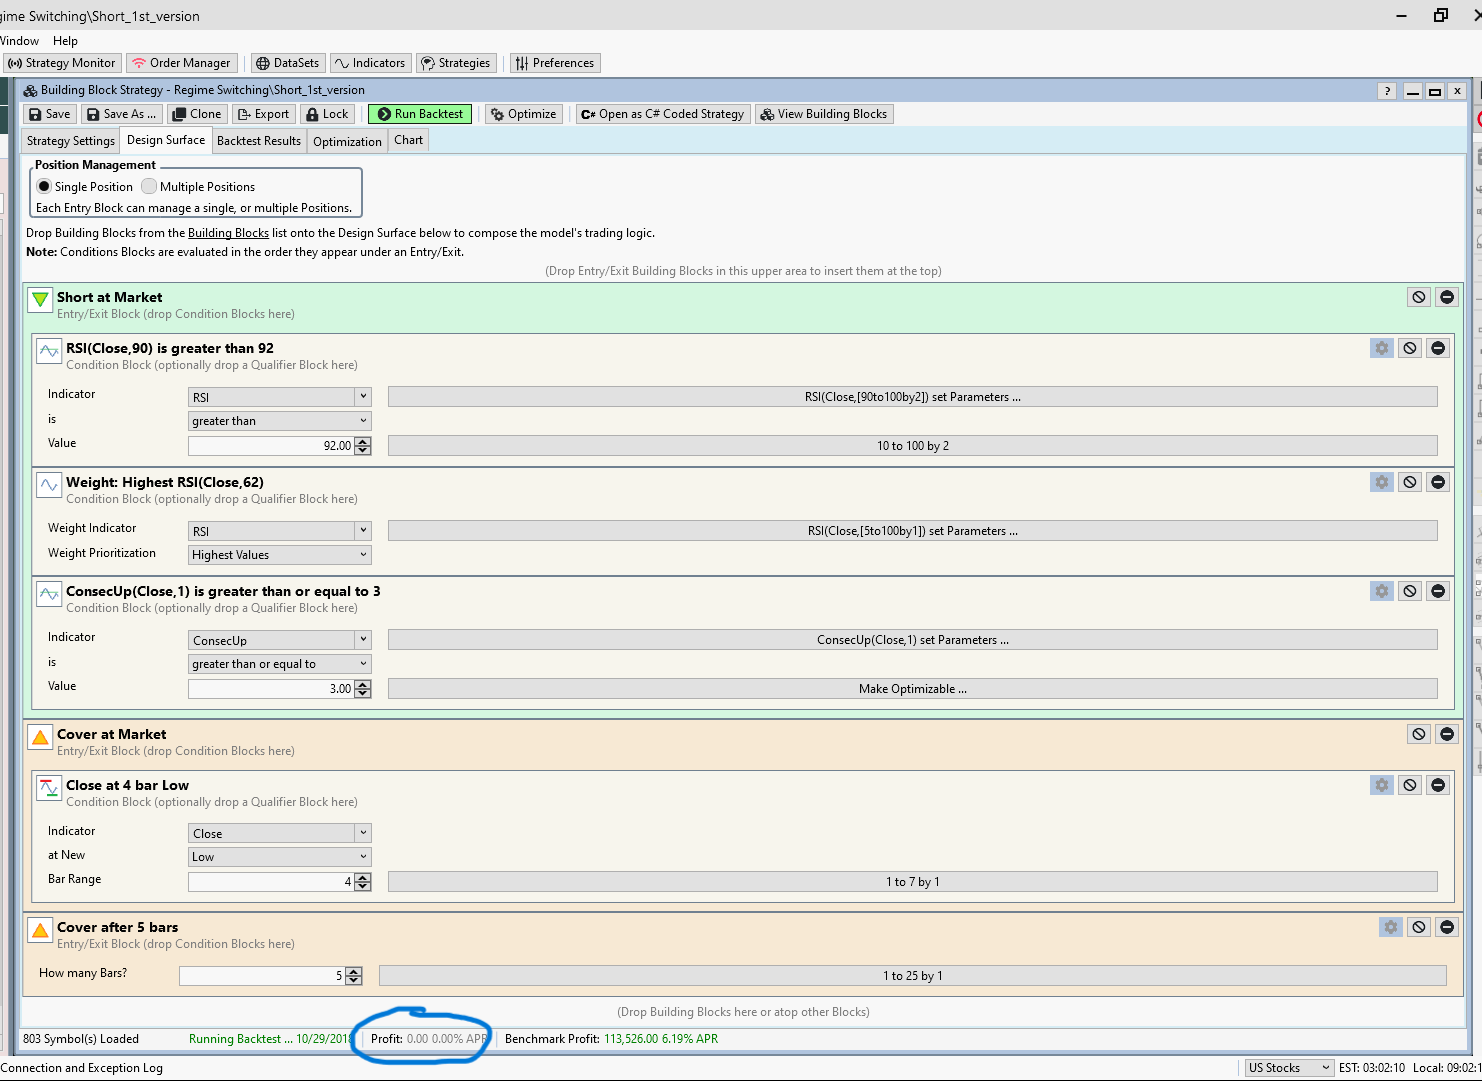Image resolution: width=1482 pixels, height=1081 pixels.
Task: Click the Make Optimizable button
Action: click(x=912, y=689)
